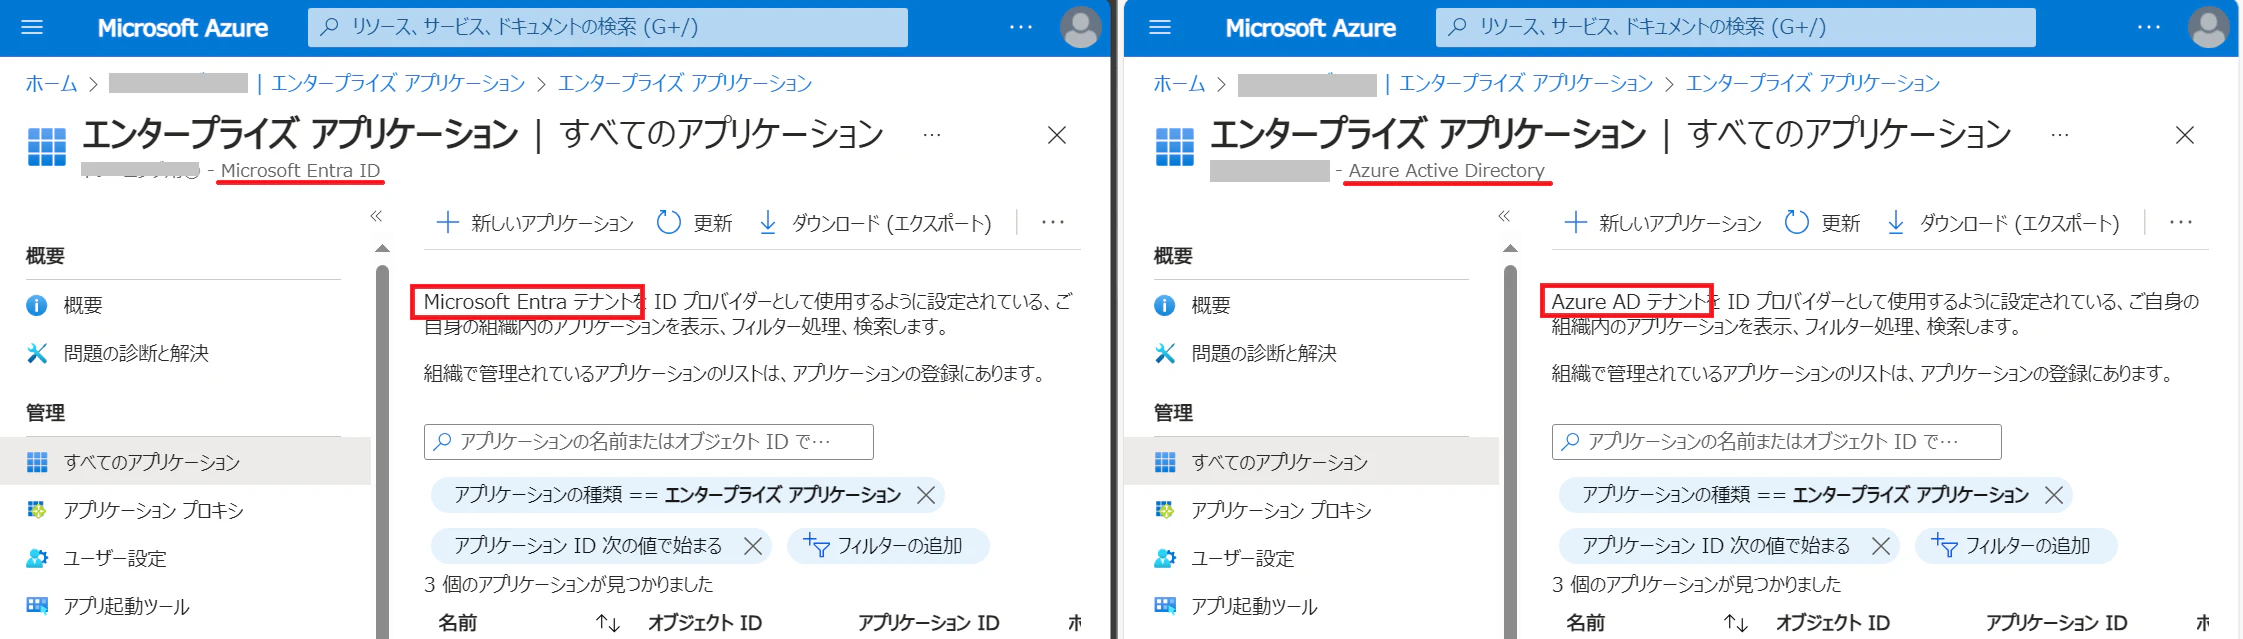The image size is (2243, 639).
Task: Click application name search field in left portal
Action: coord(649,442)
